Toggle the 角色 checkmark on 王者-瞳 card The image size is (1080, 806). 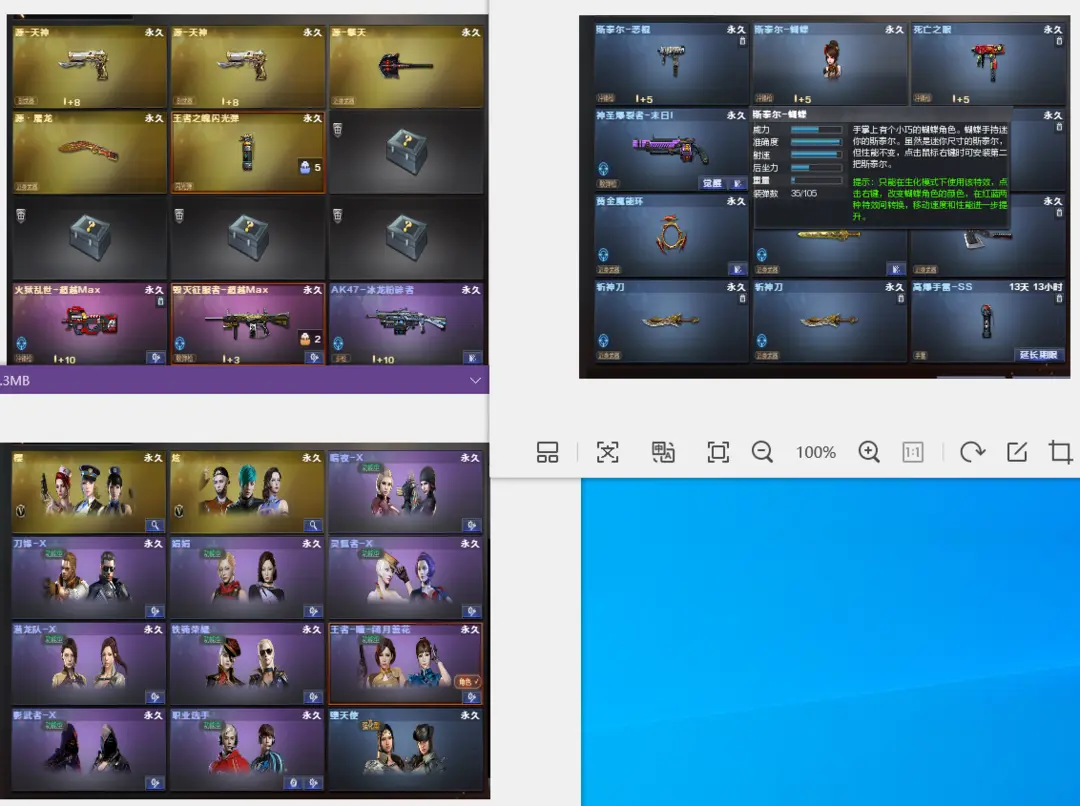[x=467, y=682]
